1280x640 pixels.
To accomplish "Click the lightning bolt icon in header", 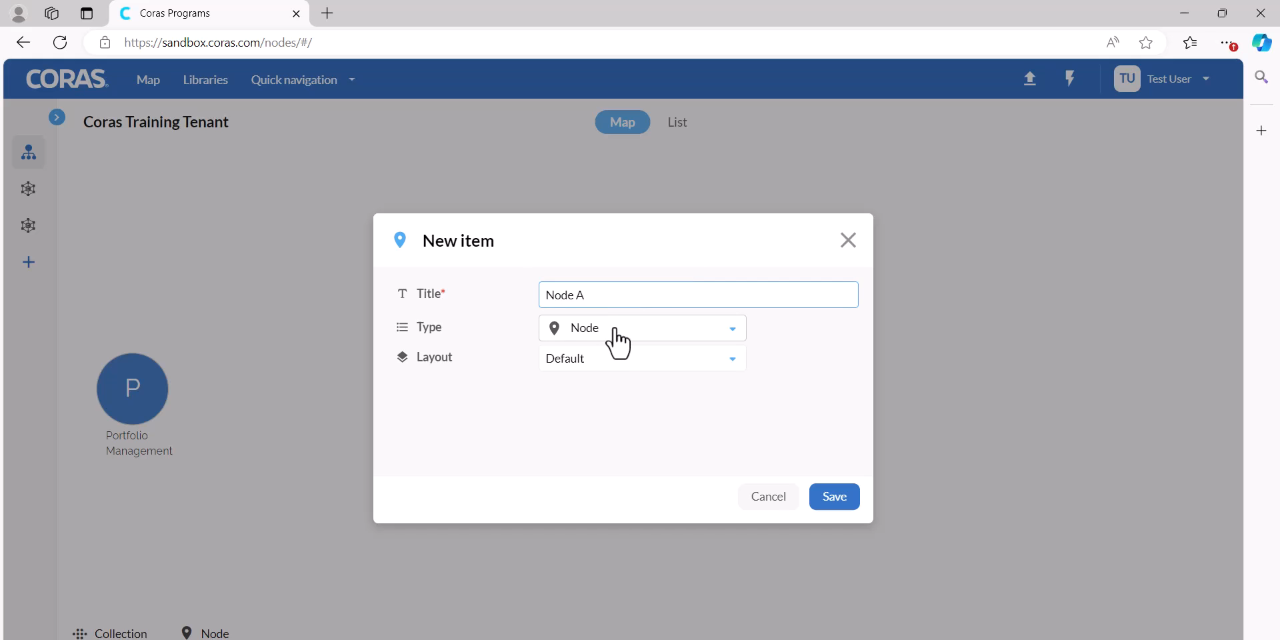I will (1070, 79).
